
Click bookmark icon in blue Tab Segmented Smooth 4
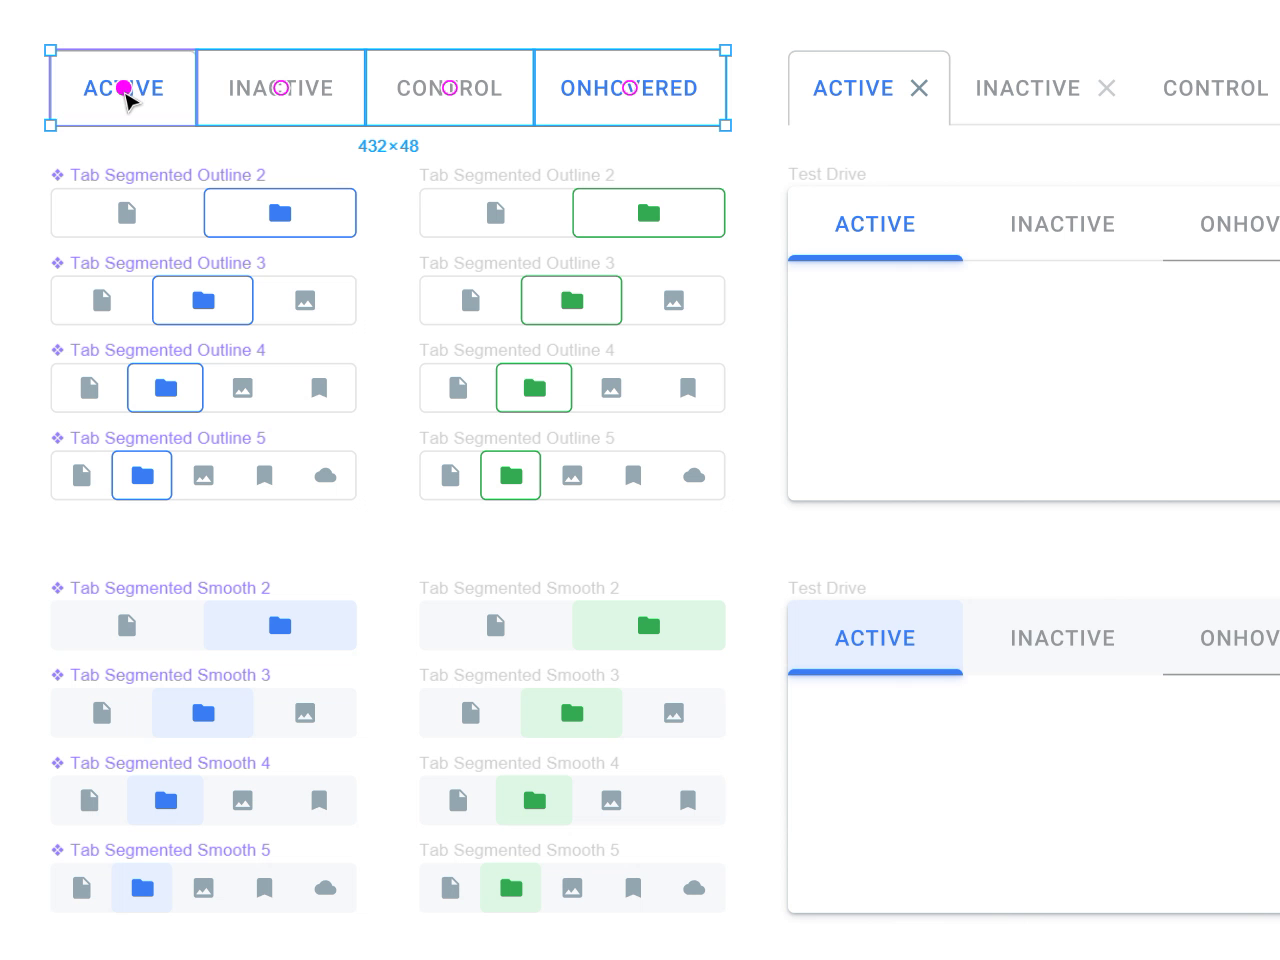319,800
